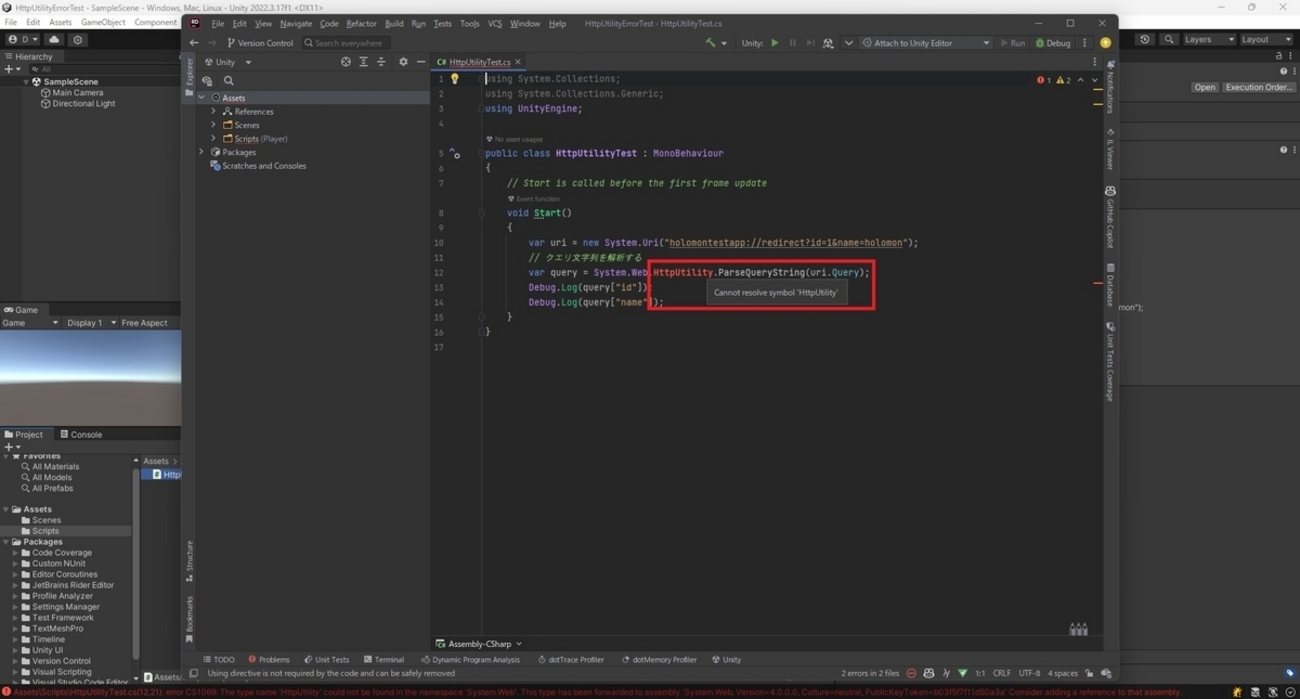This screenshot has width=1300, height=699.
Task: Open the Unit Tests Coverage side panel
Action: click(1110, 362)
